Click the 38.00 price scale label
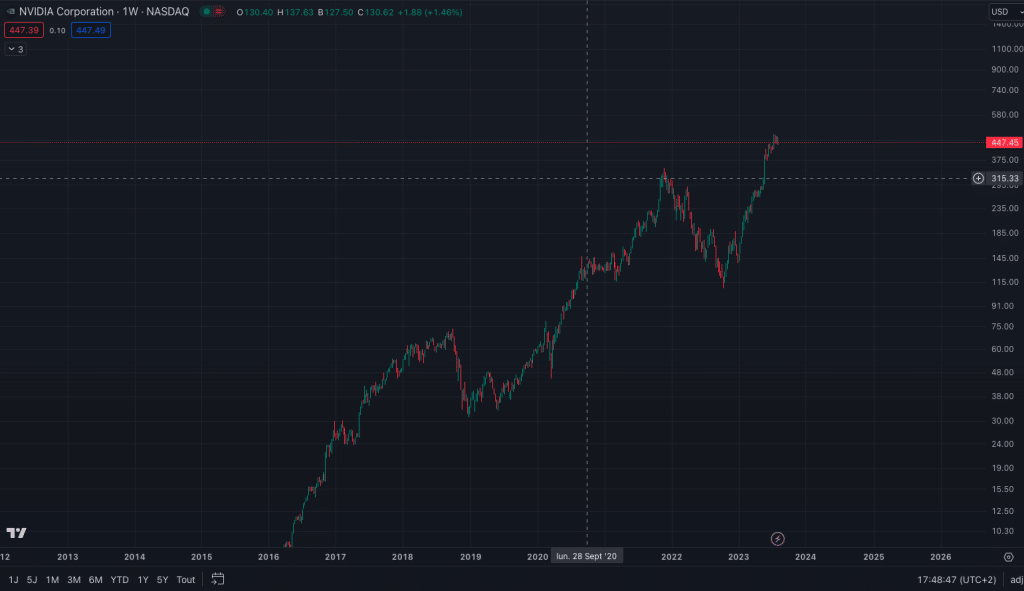The image size is (1024, 591). click(1002, 396)
